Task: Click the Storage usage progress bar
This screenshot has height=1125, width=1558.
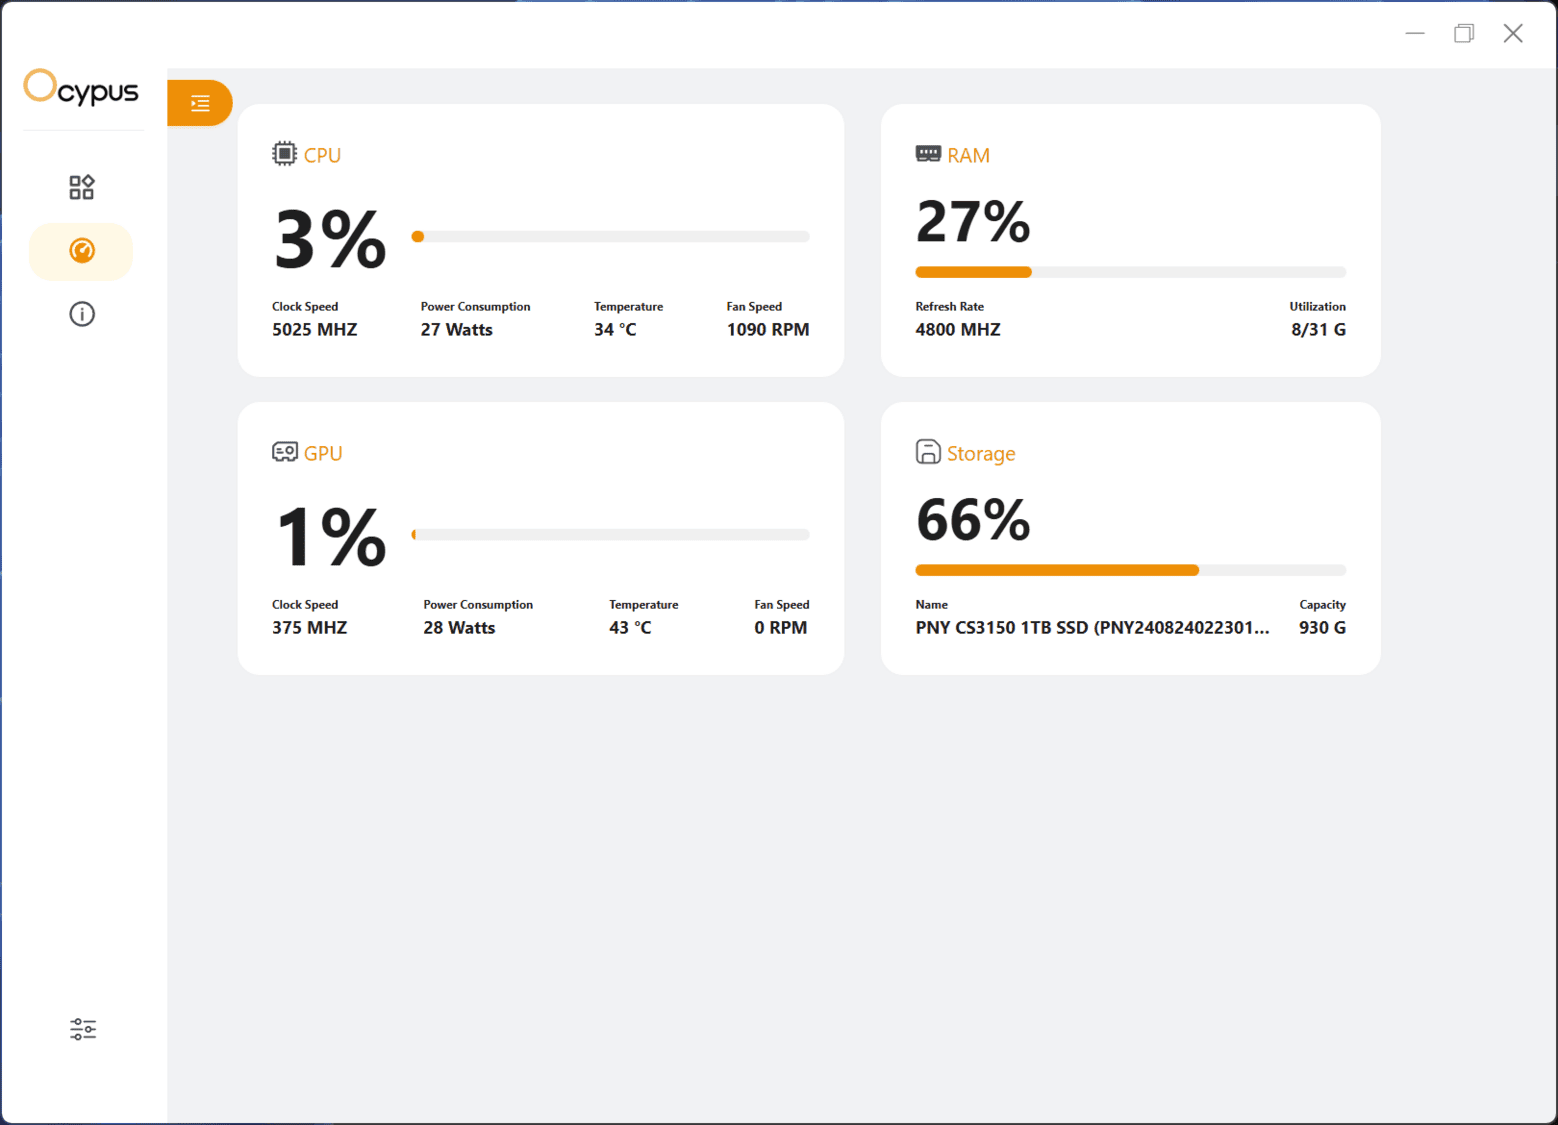Action: tap(1130, 570)
